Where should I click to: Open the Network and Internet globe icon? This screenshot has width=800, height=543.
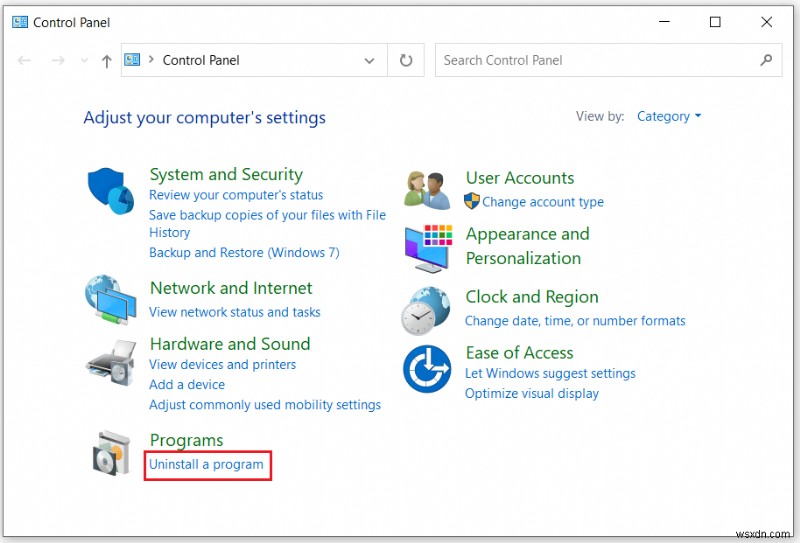pos(111,300)
